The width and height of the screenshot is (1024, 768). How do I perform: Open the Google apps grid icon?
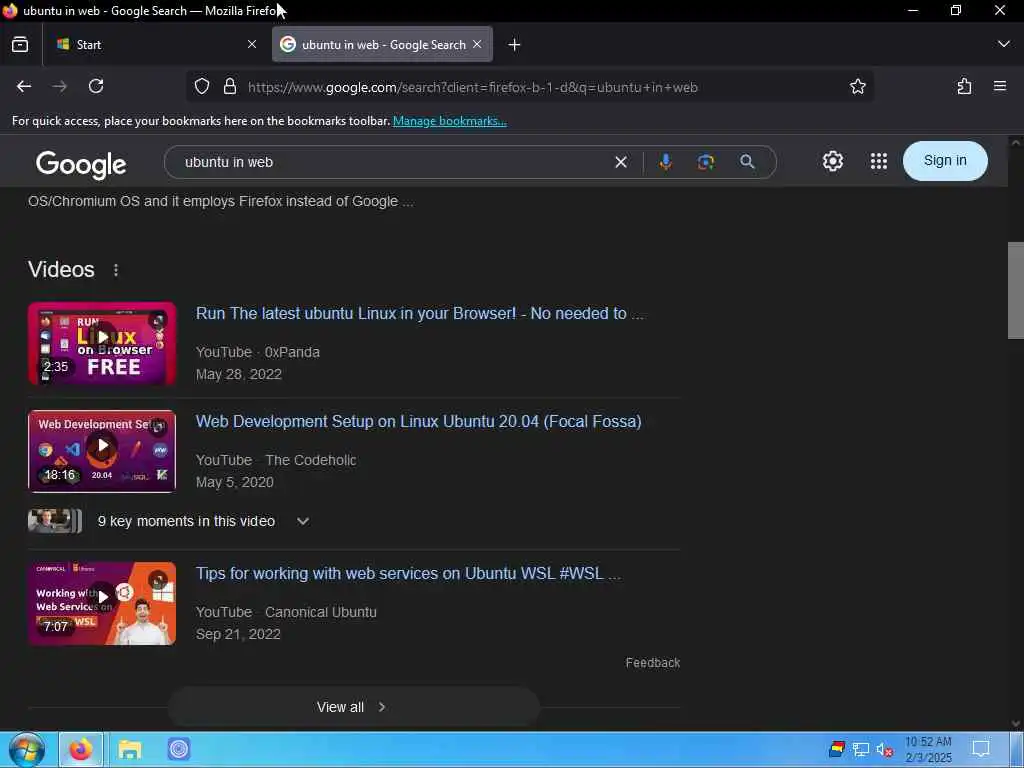tap(879, 161)
